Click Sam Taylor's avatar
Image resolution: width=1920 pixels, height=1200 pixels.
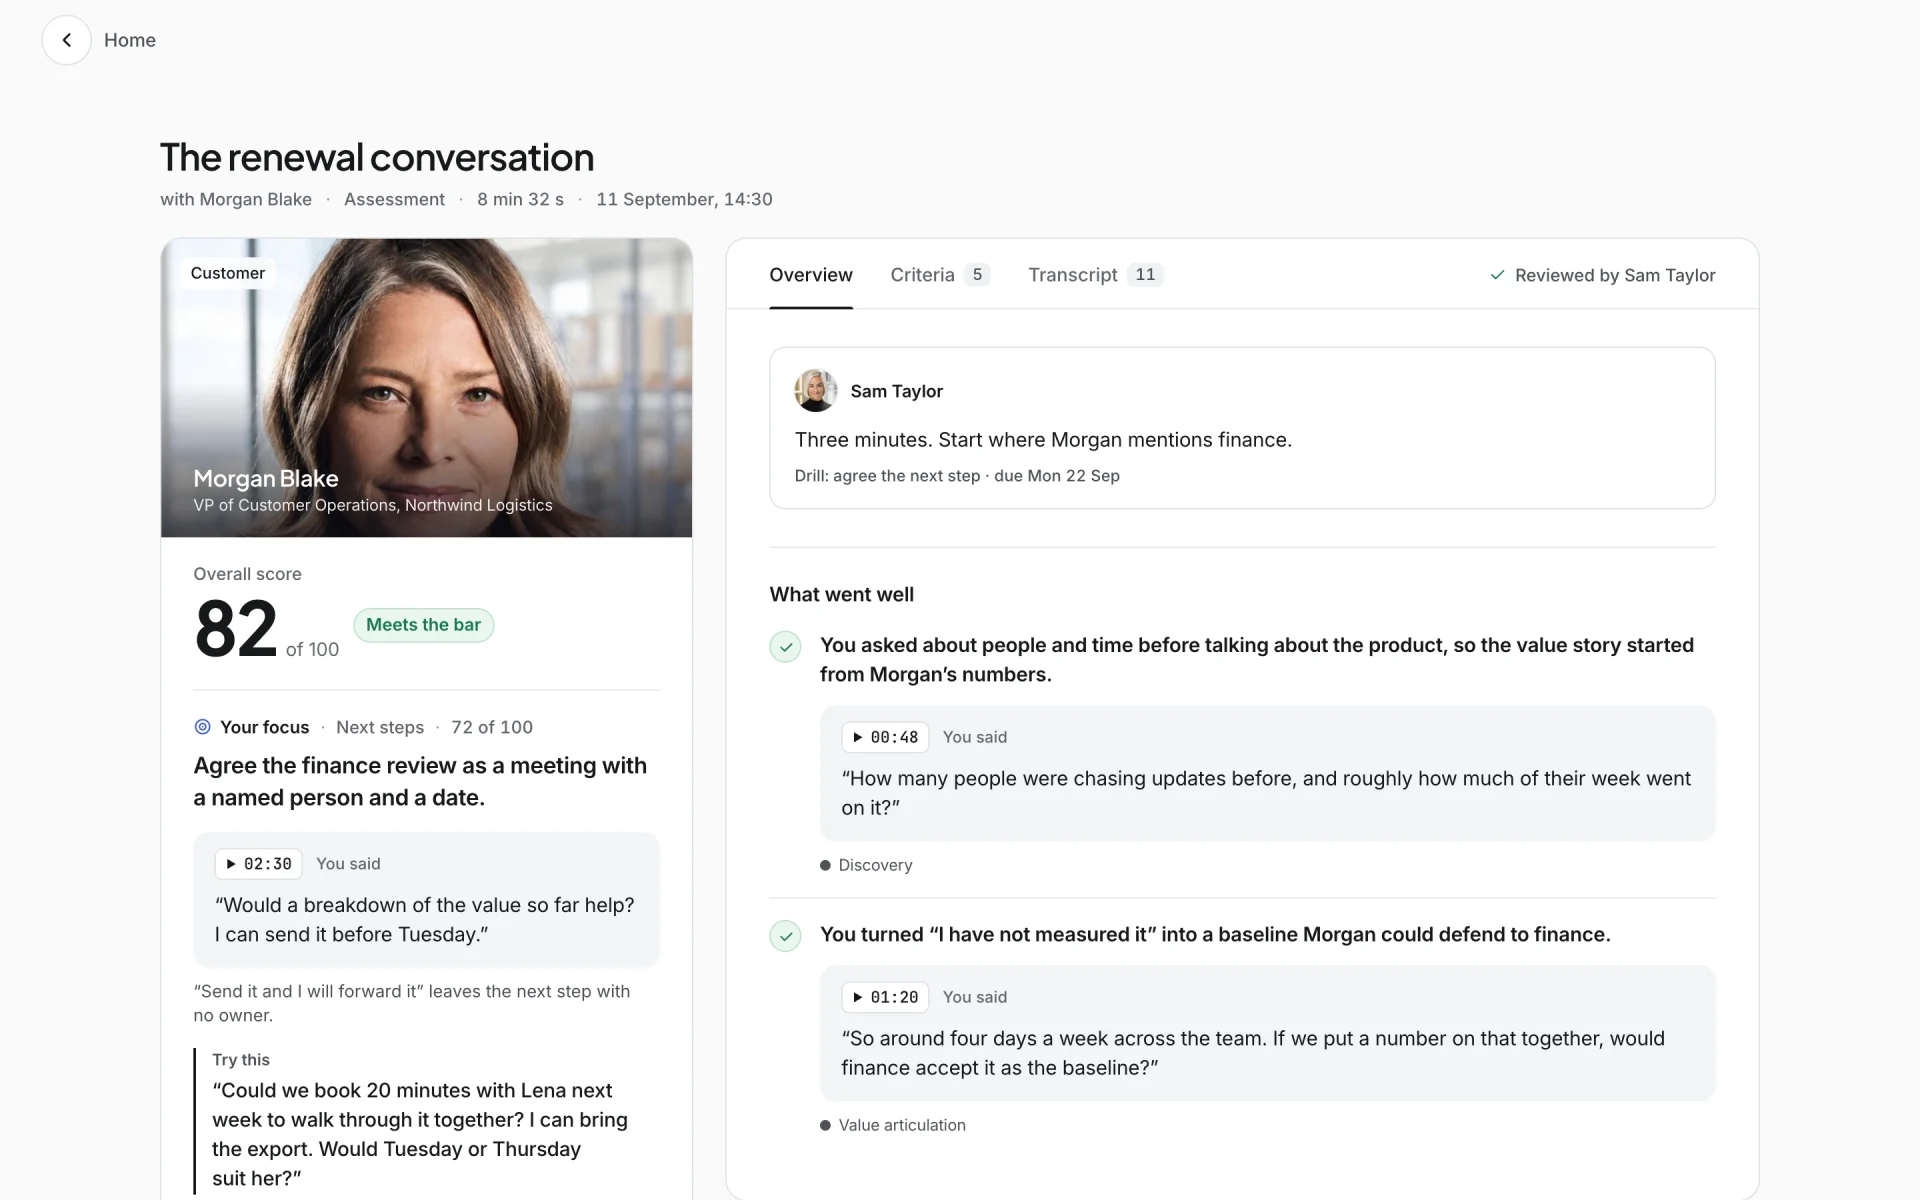pos(816,391)
